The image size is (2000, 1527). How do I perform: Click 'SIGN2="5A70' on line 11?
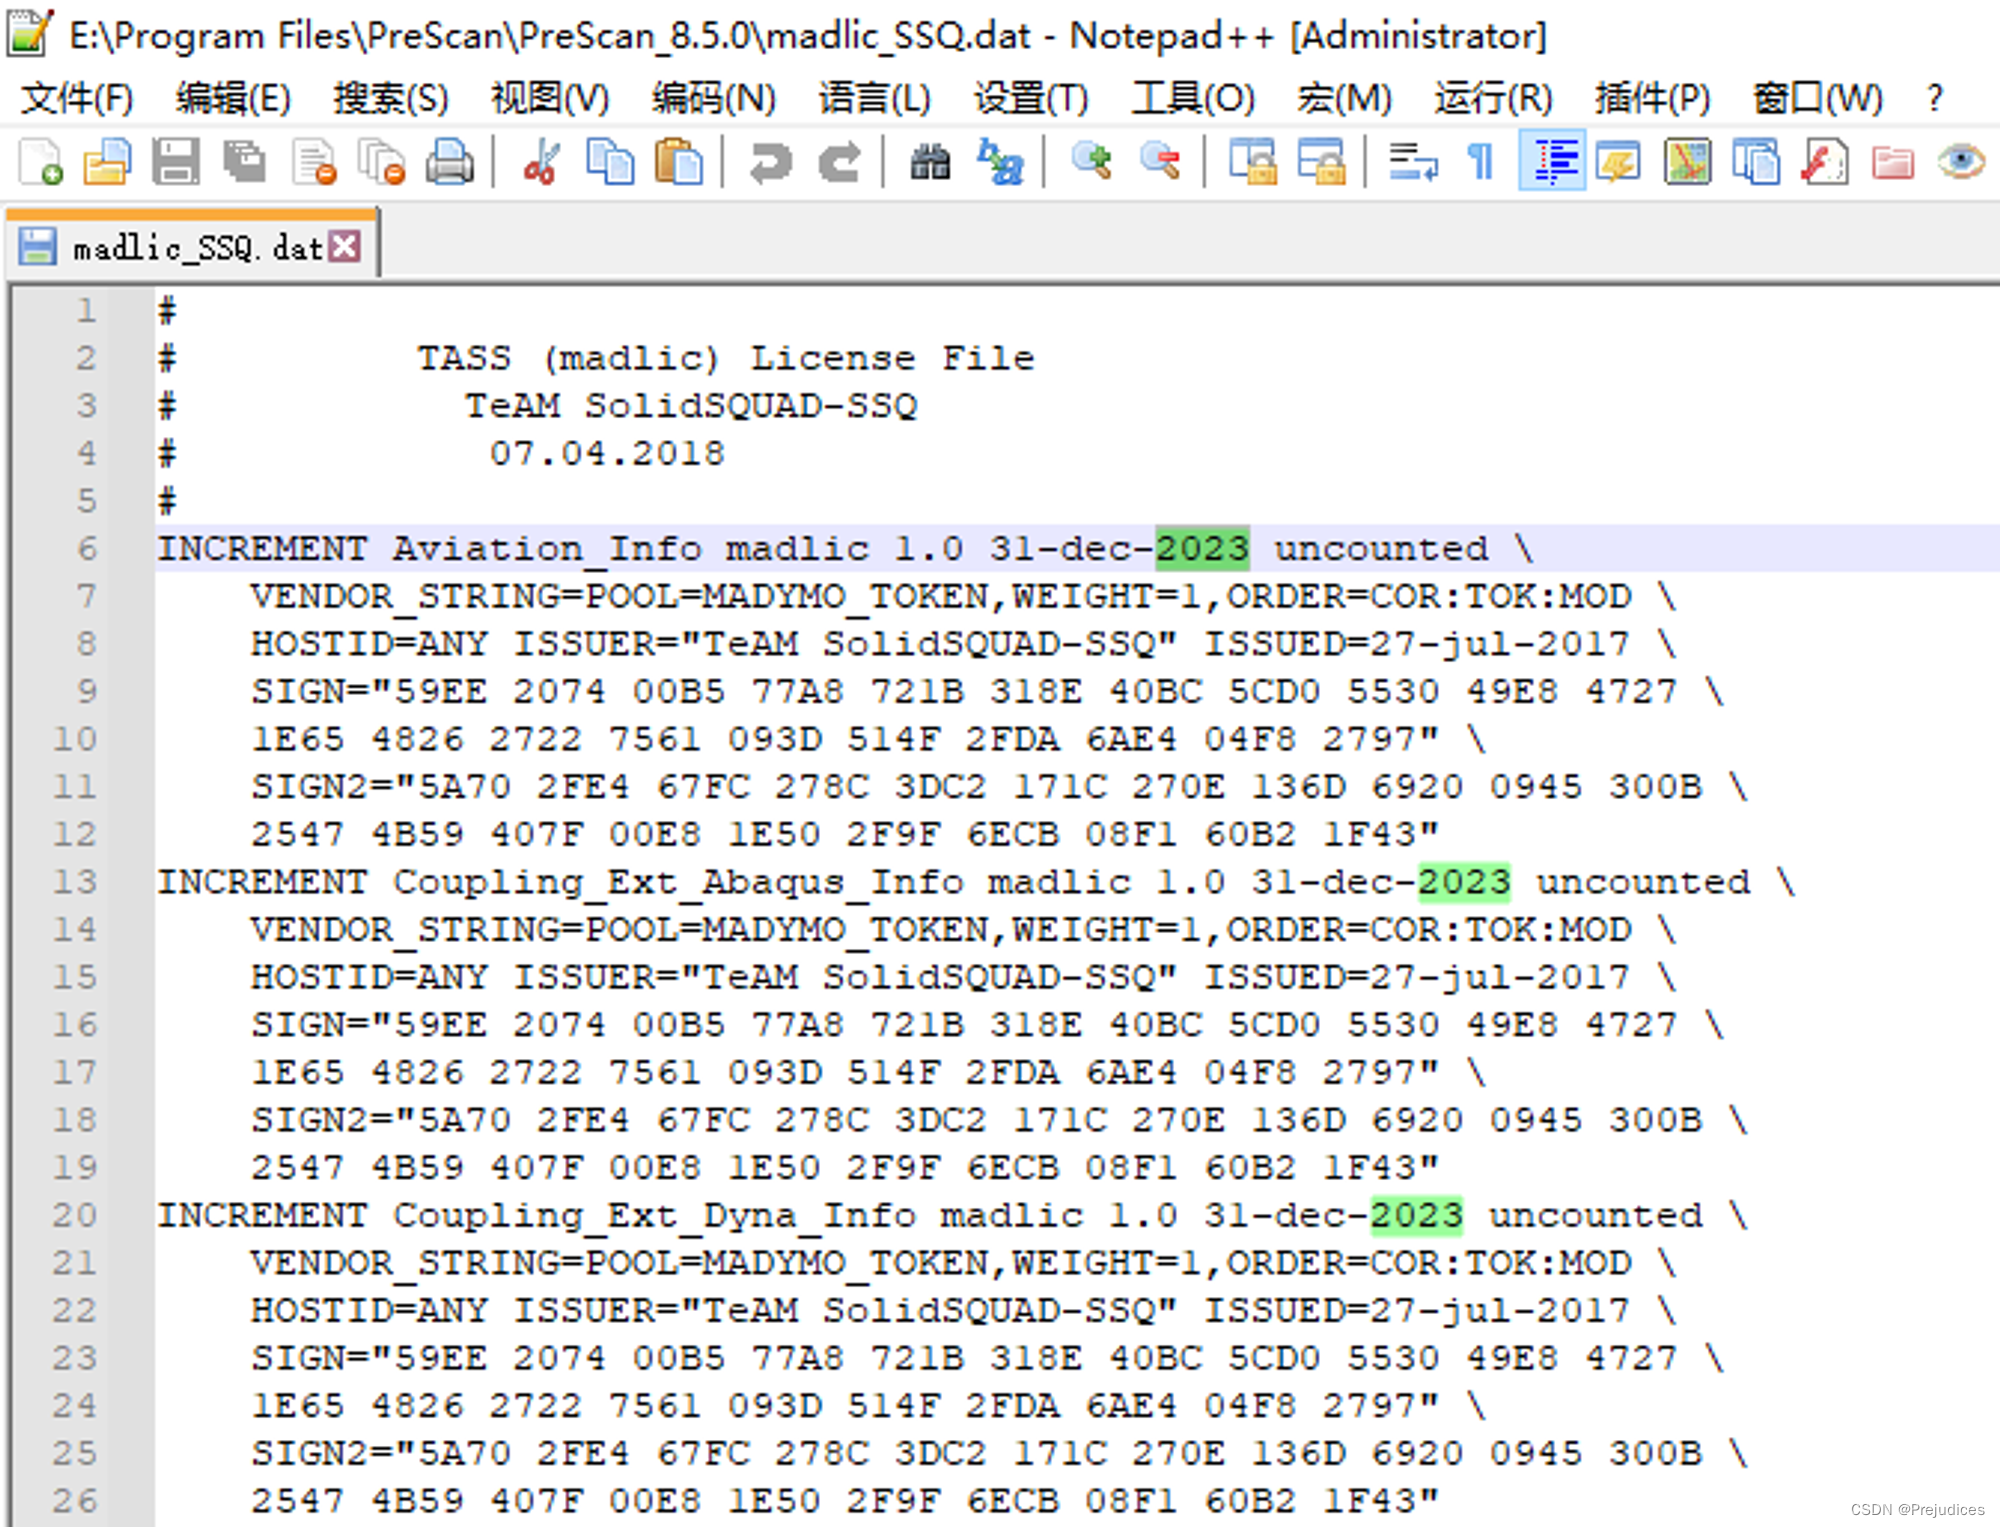click(381, 786)
